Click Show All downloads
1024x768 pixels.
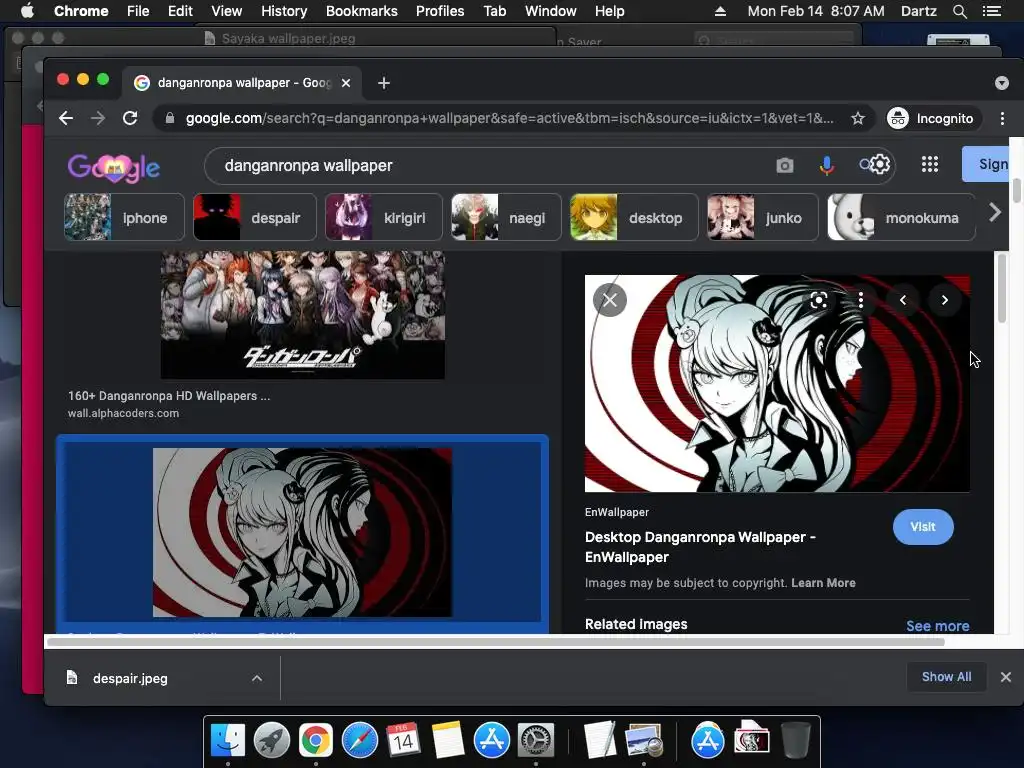coord(946,677)
